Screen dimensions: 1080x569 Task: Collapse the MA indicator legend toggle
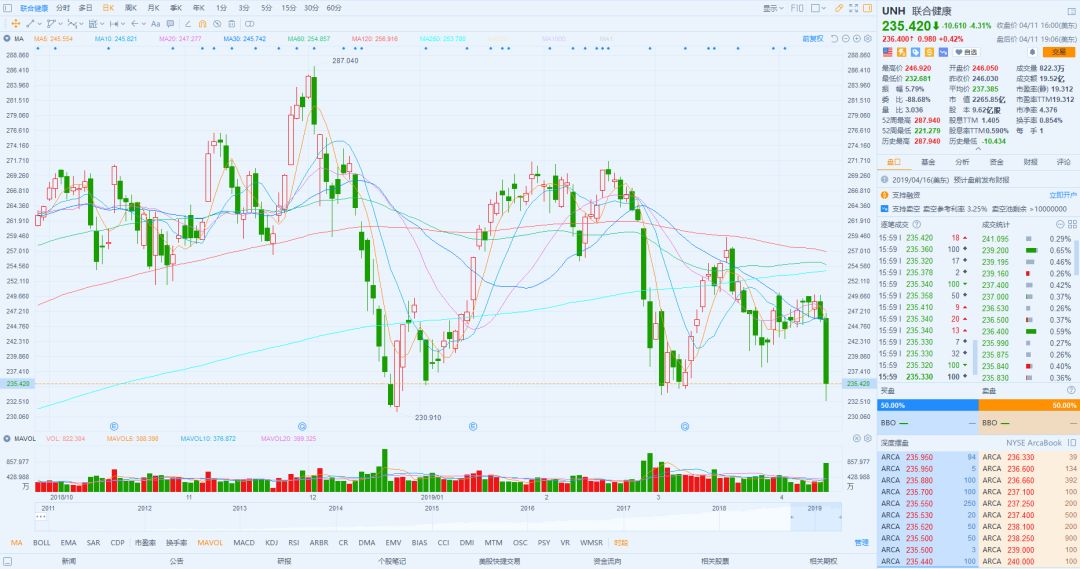pos(7,39)
